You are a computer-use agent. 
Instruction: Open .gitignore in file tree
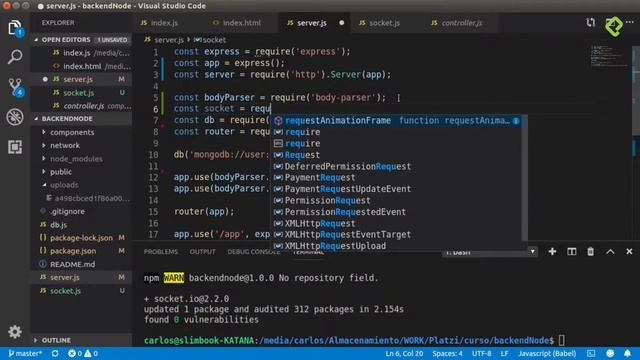67,211
